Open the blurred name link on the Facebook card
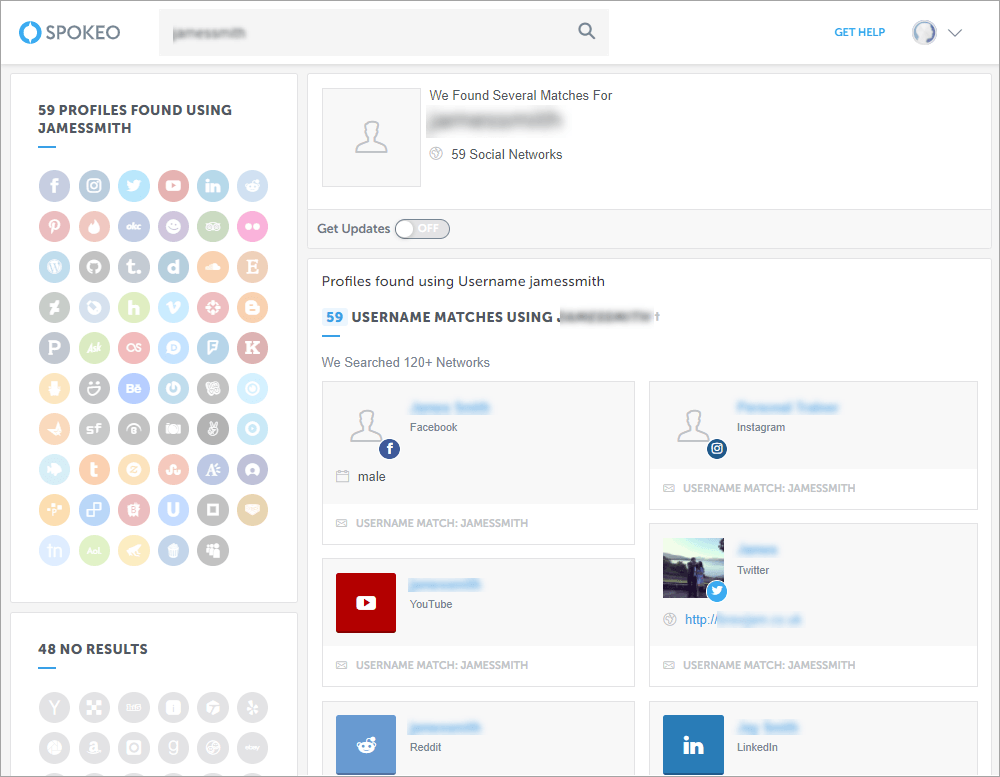This screenshot has height=777, width=1000. pos(450,408)
